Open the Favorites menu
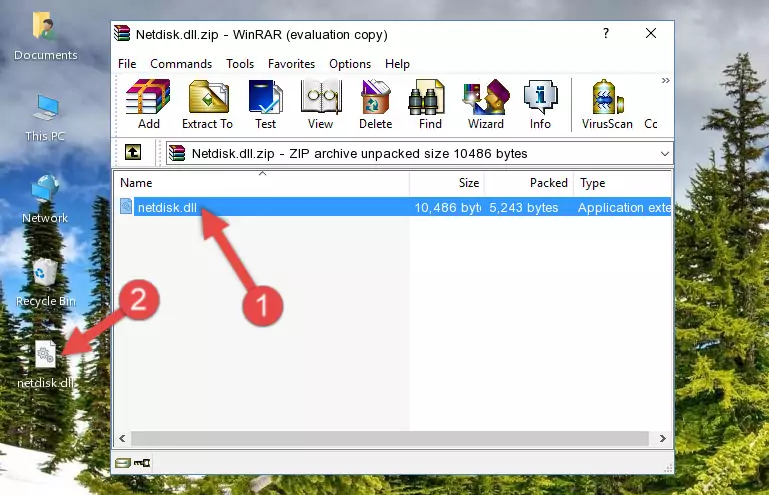The height and width of the screenshot is (495, 769). 291,64
